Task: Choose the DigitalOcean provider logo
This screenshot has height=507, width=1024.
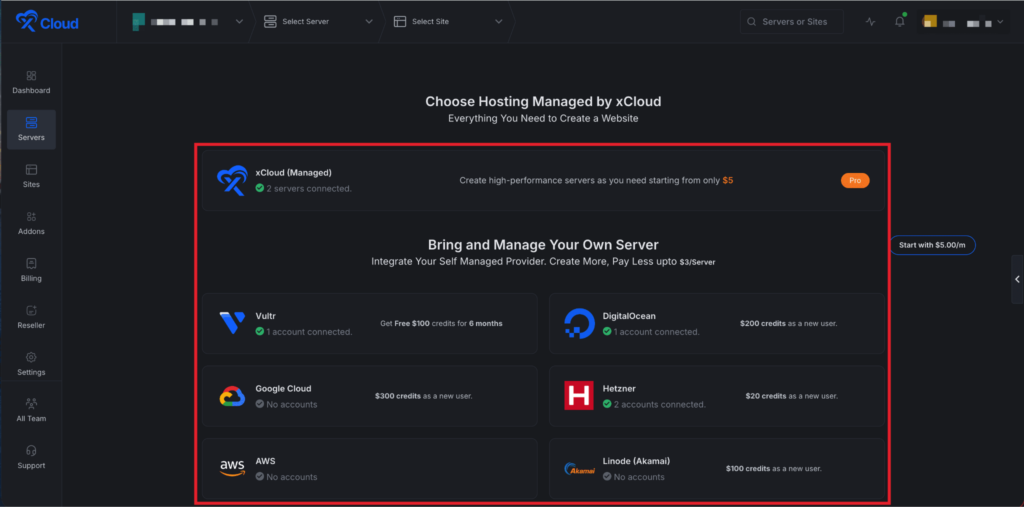Action: 579,323
